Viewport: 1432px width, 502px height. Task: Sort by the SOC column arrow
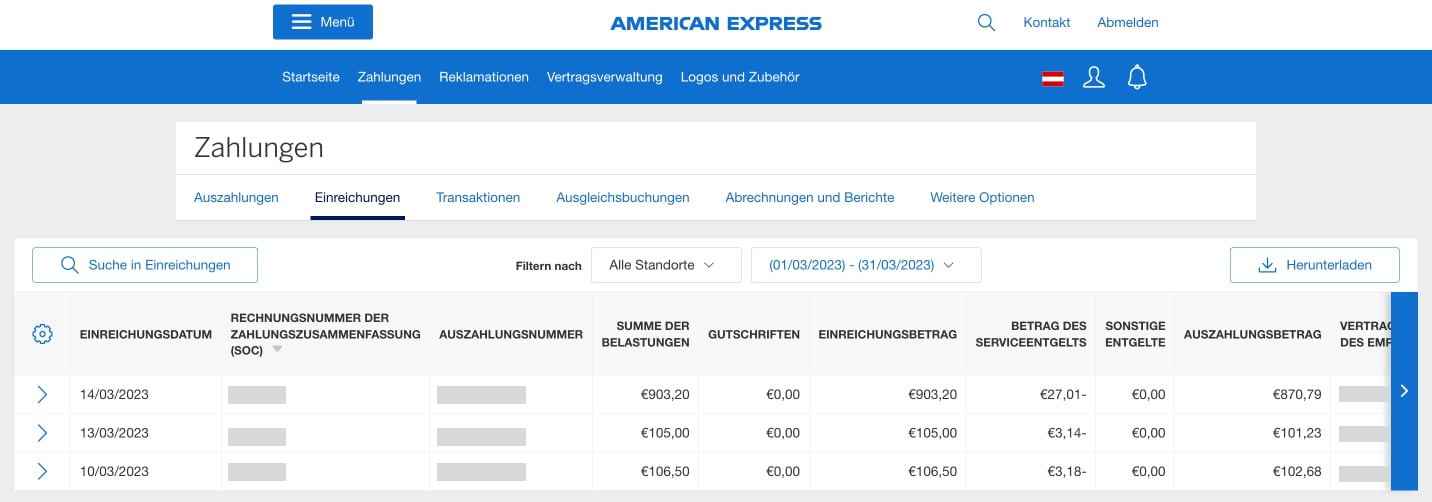click(277, 350)
